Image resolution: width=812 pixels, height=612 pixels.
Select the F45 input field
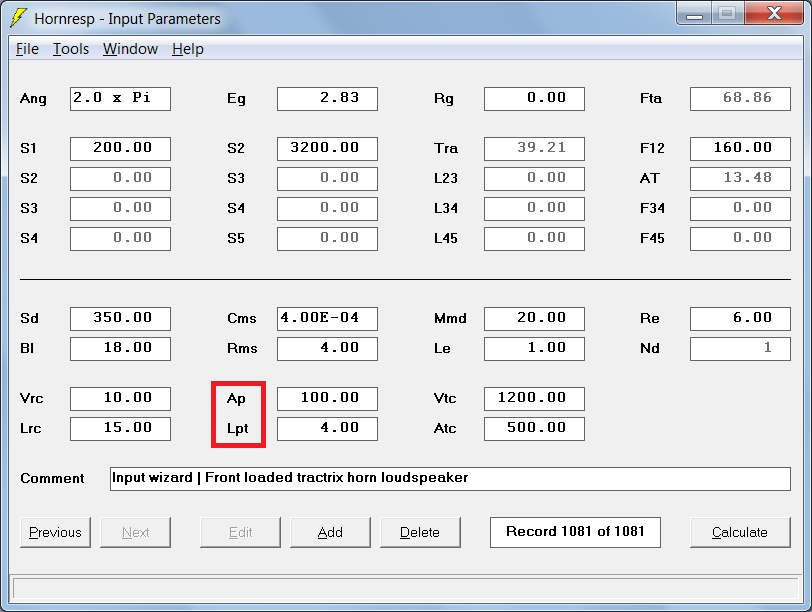pyautogui.click(x=741, y=239)
